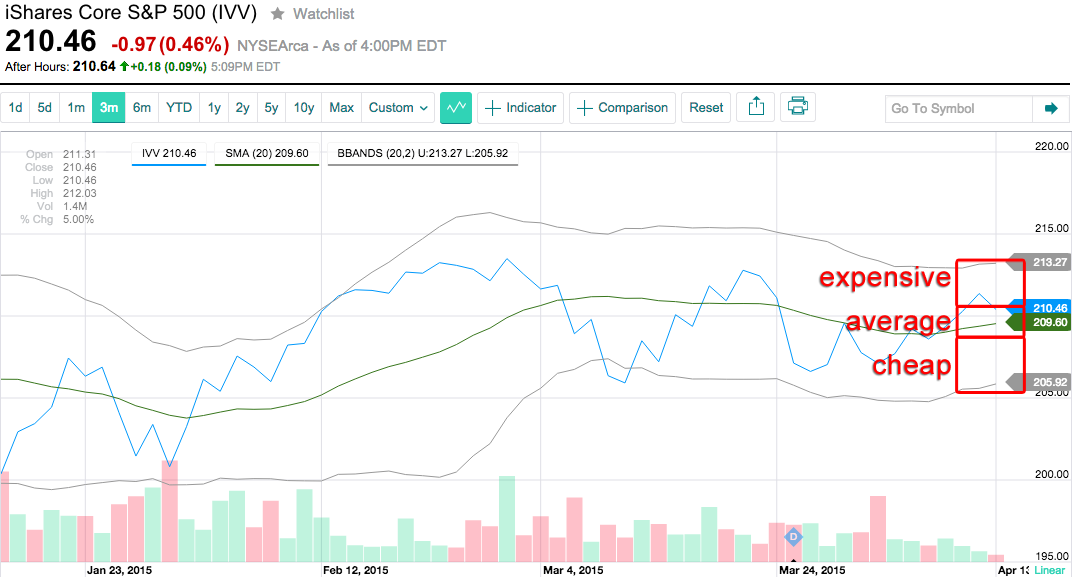The height and width of the screenshot is (587, 1073).
Task: Click the % Chg 5.00% value
Action: 79,219
